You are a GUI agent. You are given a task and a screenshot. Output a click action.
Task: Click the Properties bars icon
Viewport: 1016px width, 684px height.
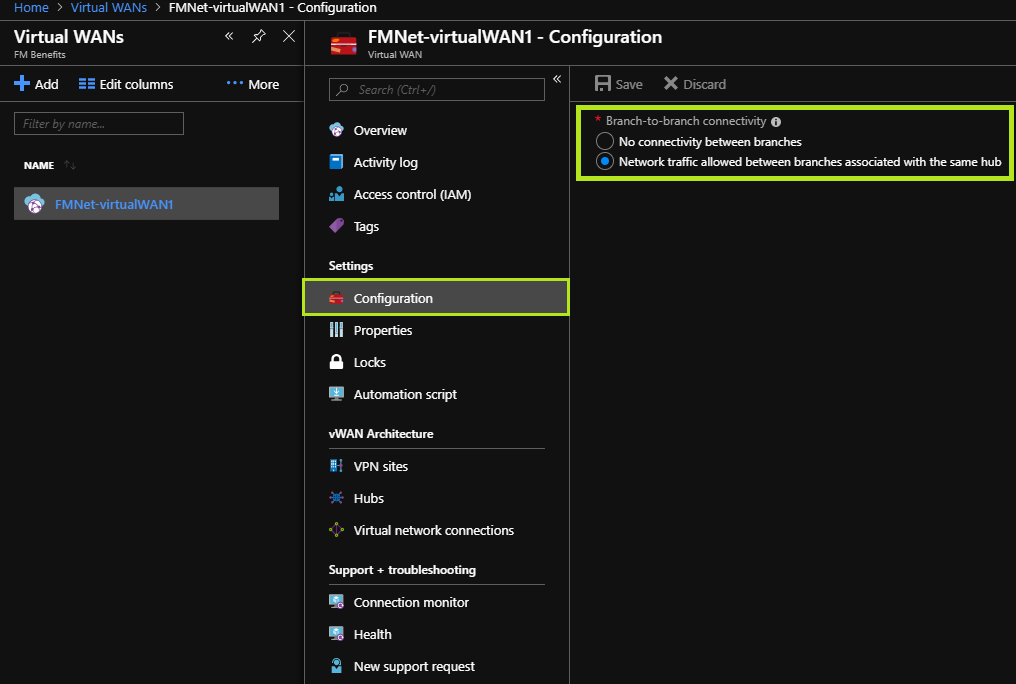[x=336, y=330]
